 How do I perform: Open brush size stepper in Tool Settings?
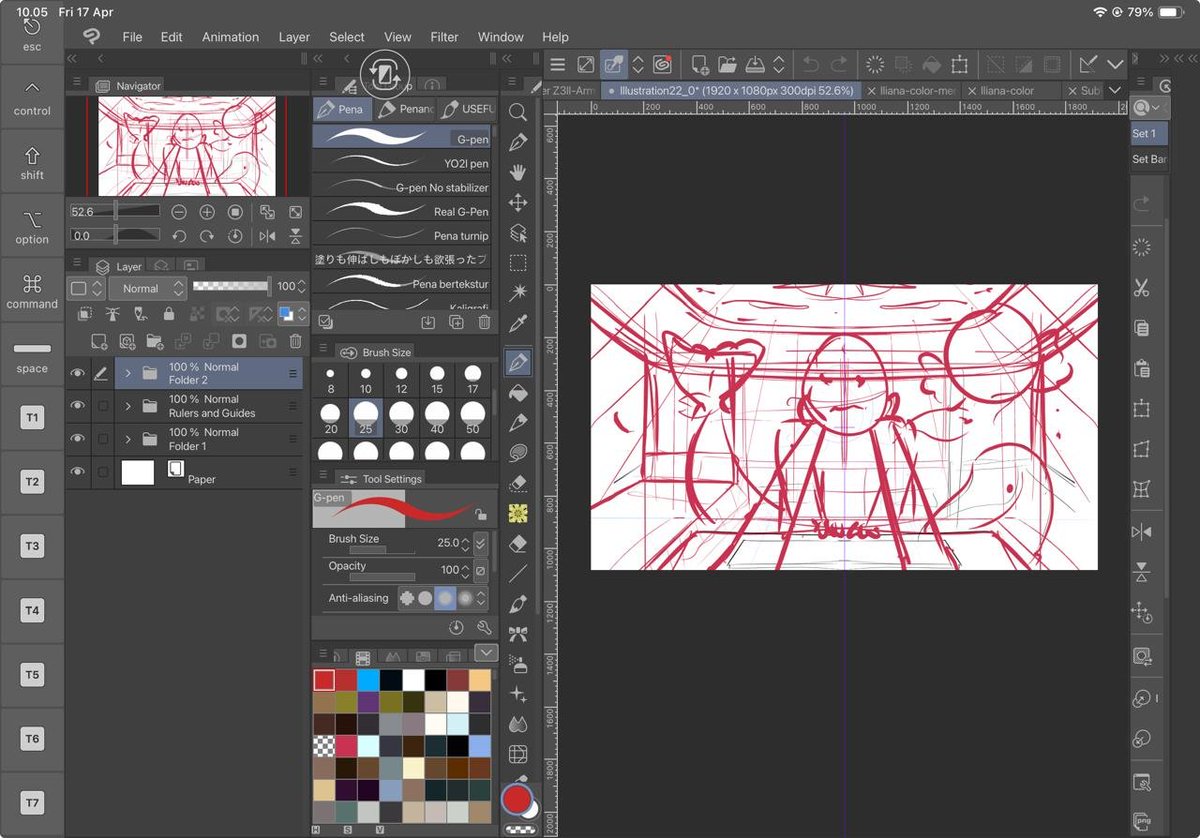click(x=466, y=543)
